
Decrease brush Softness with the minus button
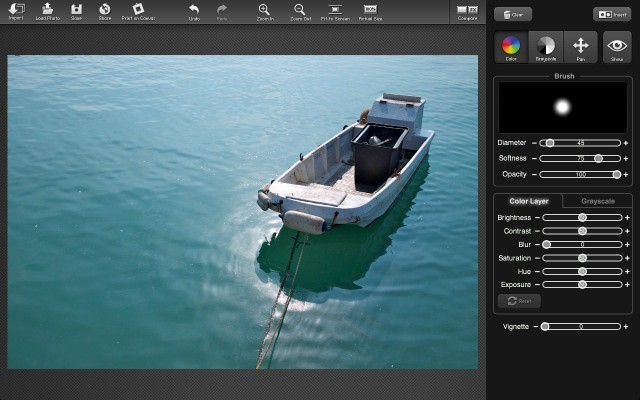[534, 158]
